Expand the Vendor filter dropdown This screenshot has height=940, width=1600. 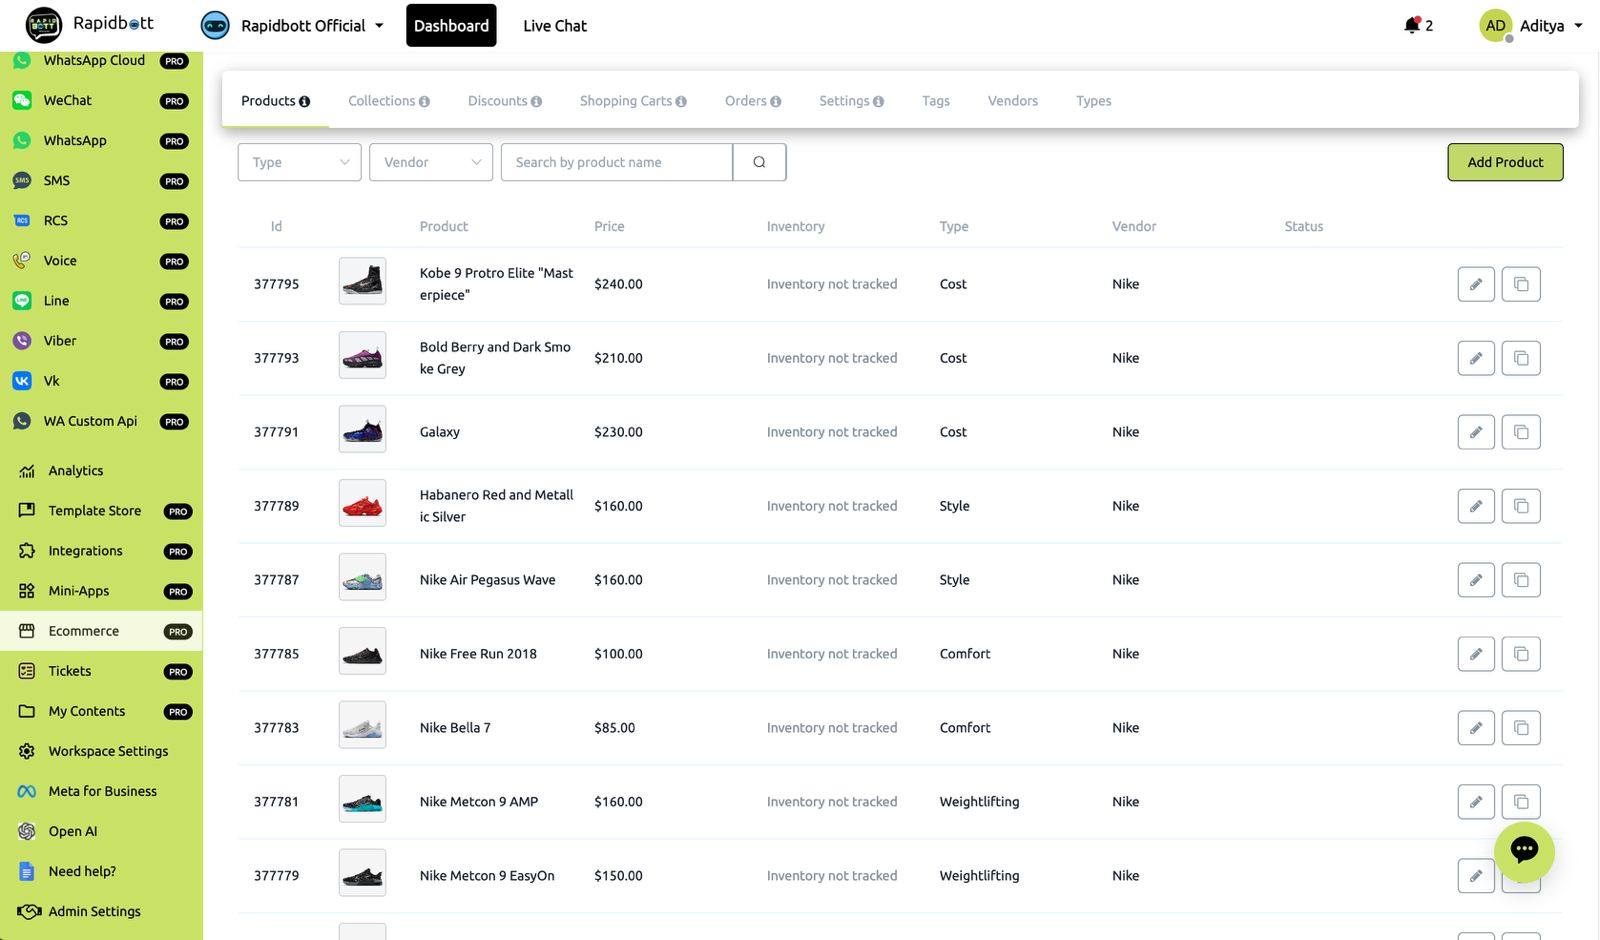[430, 162]
